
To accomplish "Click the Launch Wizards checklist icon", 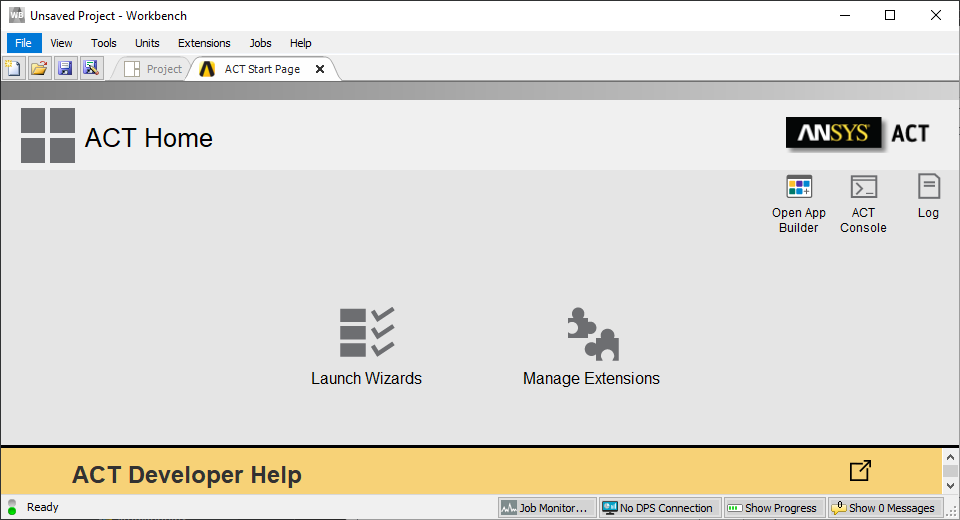I will [367, 332].
